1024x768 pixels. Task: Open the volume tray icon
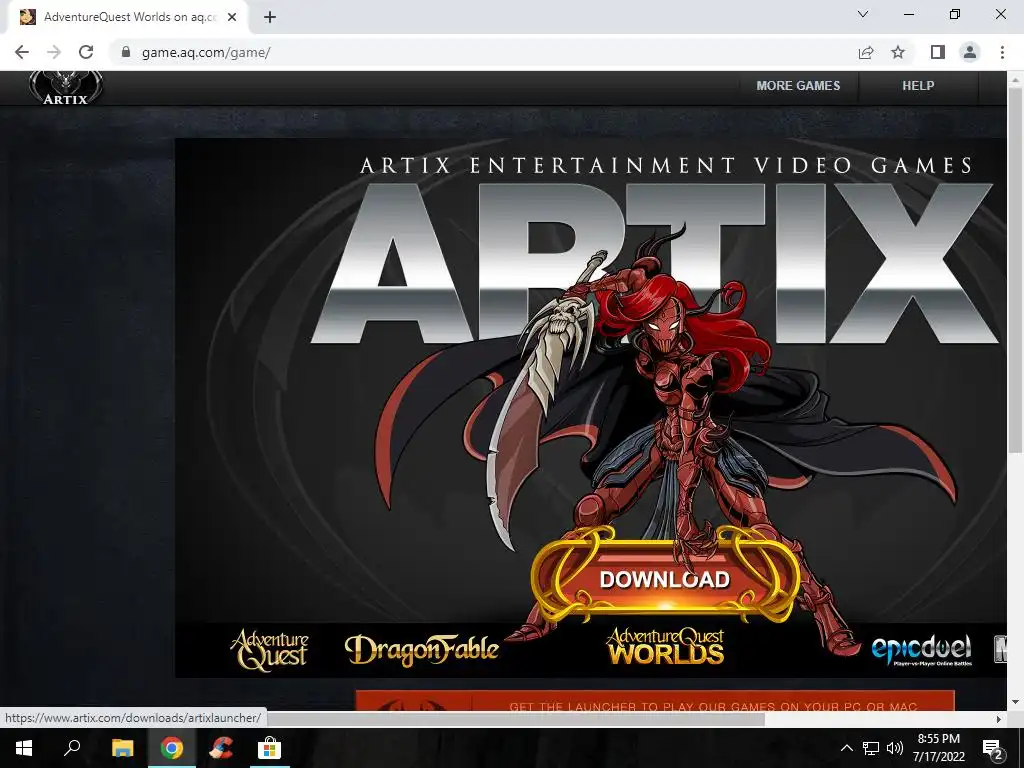click(895, 748)
